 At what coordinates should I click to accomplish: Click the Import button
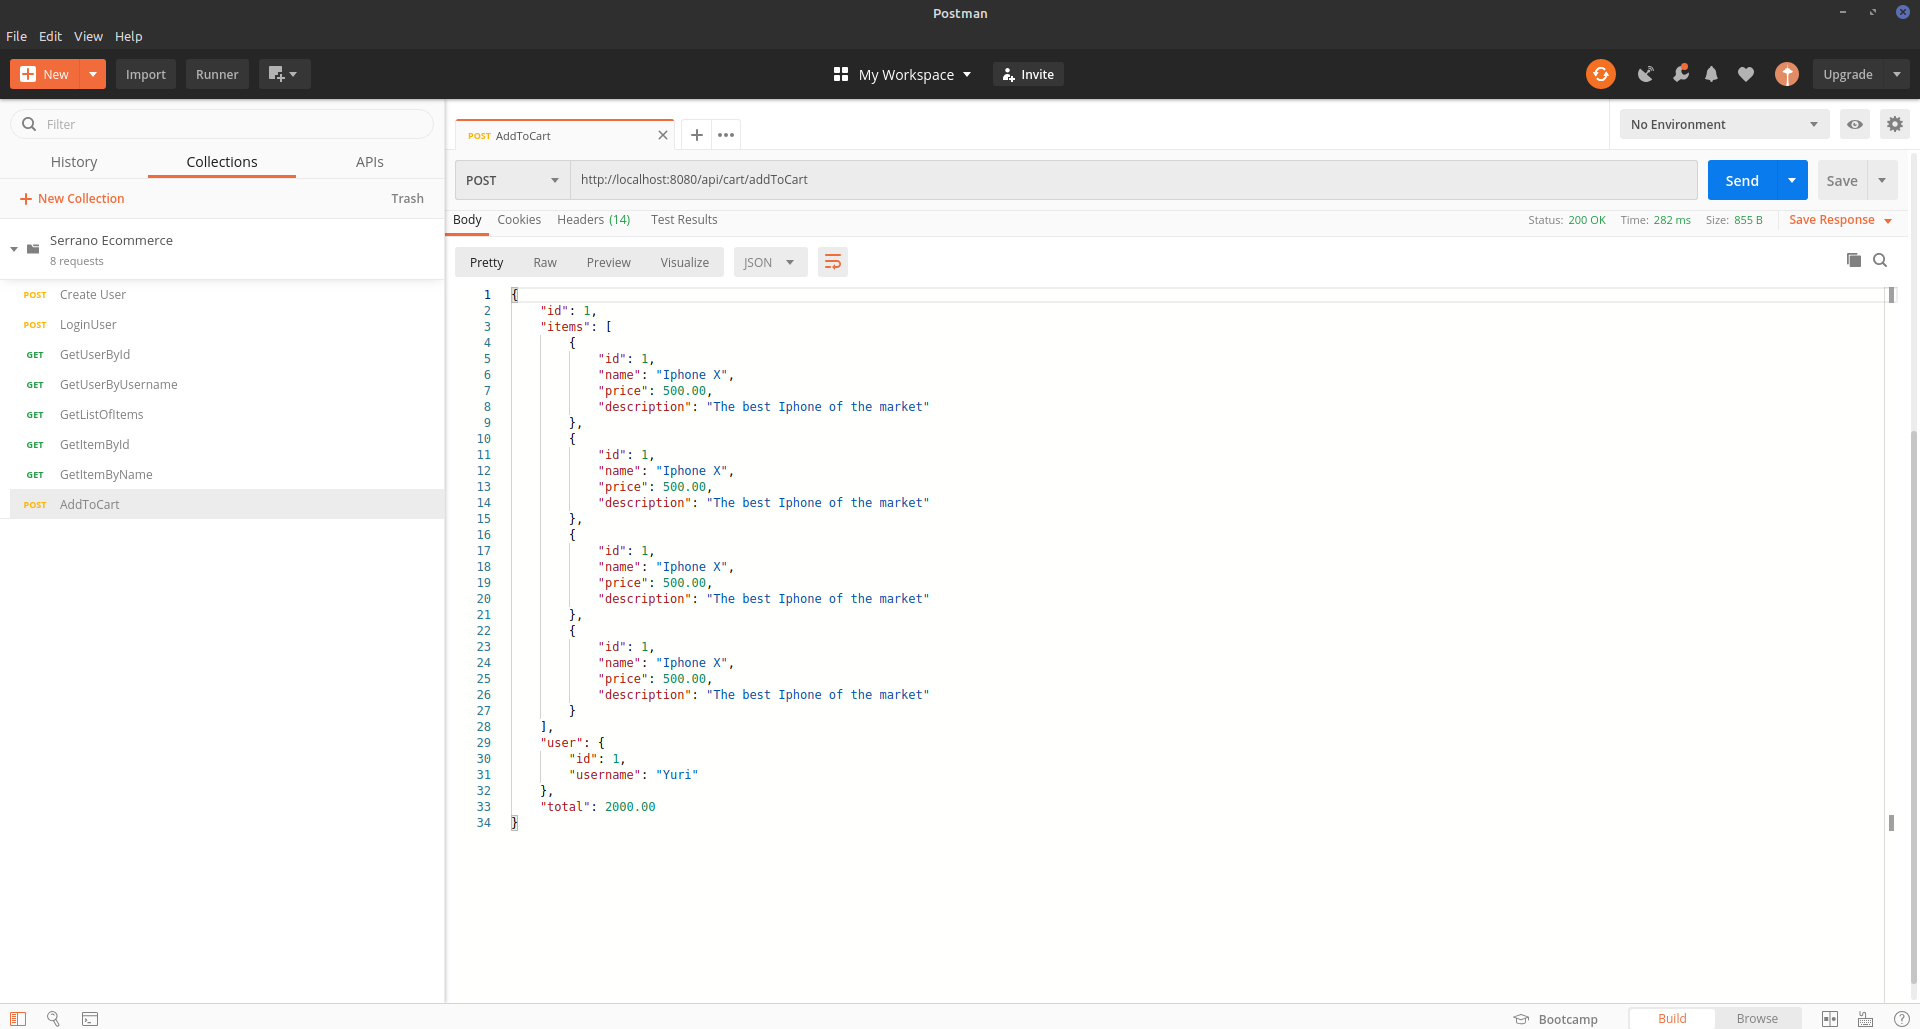click(146, 74)
